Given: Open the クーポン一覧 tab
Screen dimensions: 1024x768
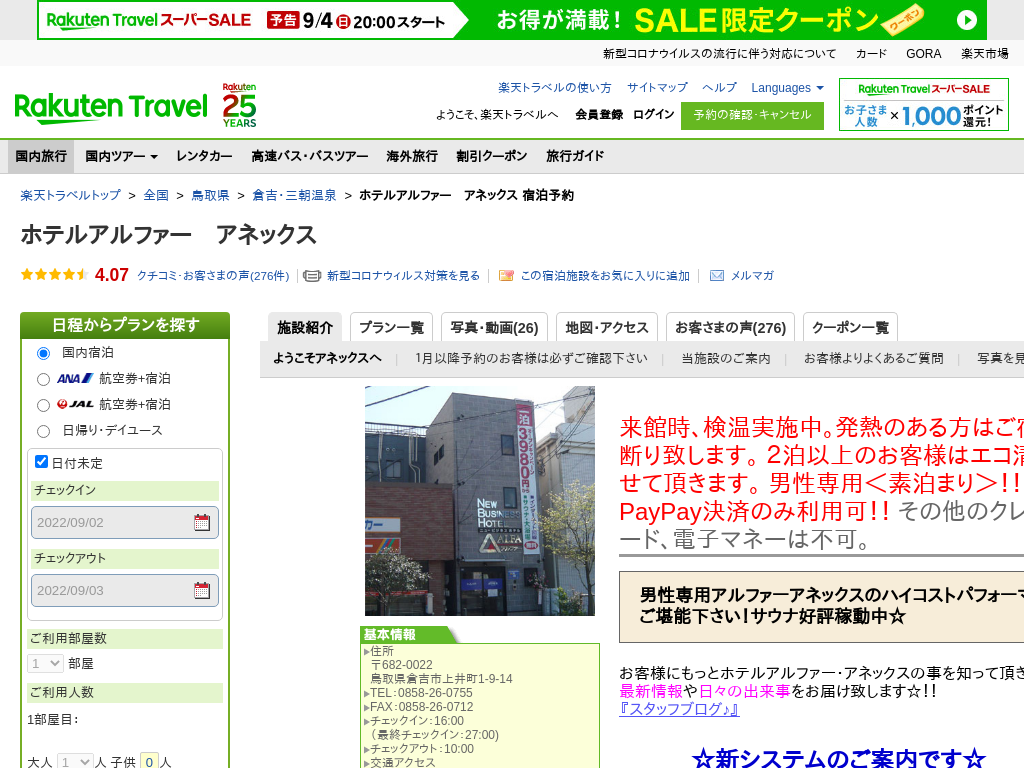Looking at the screenshot, I should point(850,327).
